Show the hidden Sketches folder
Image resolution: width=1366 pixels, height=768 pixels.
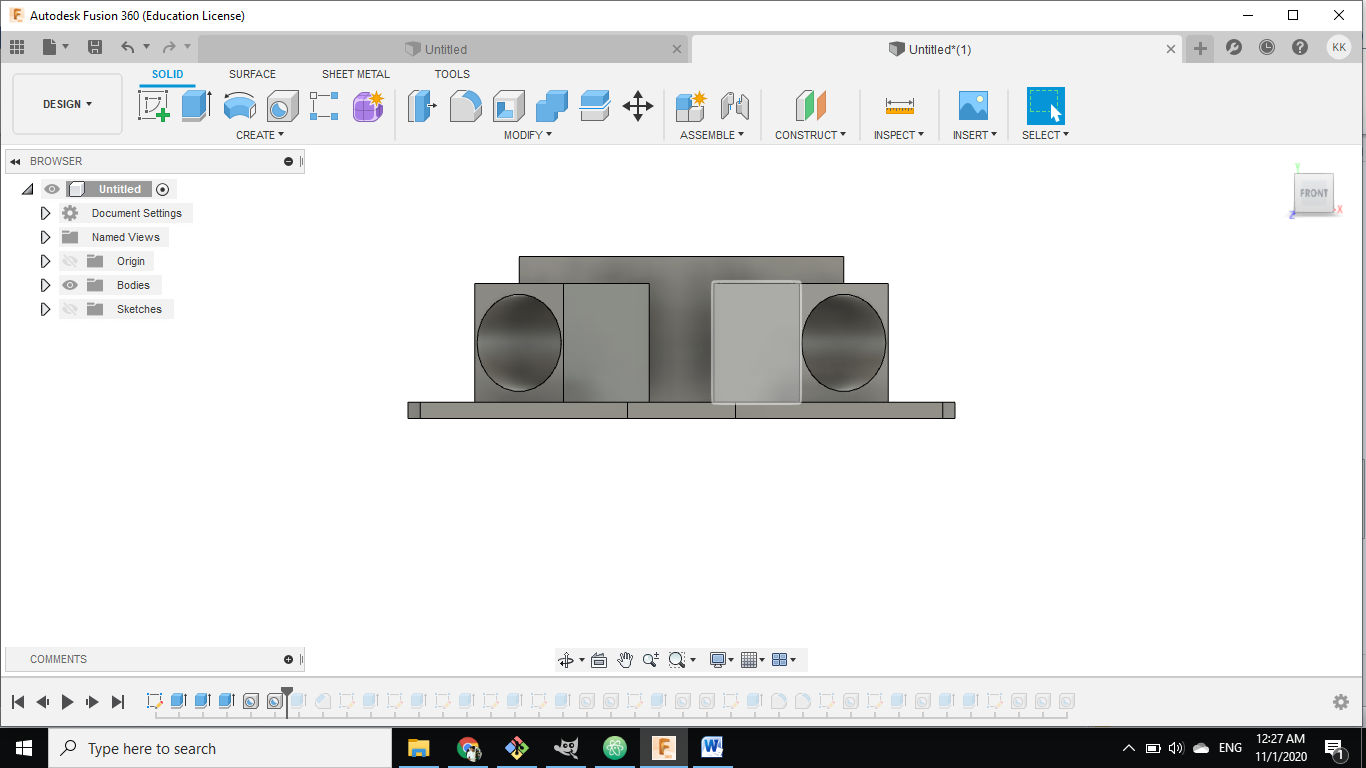click(70, 309)
